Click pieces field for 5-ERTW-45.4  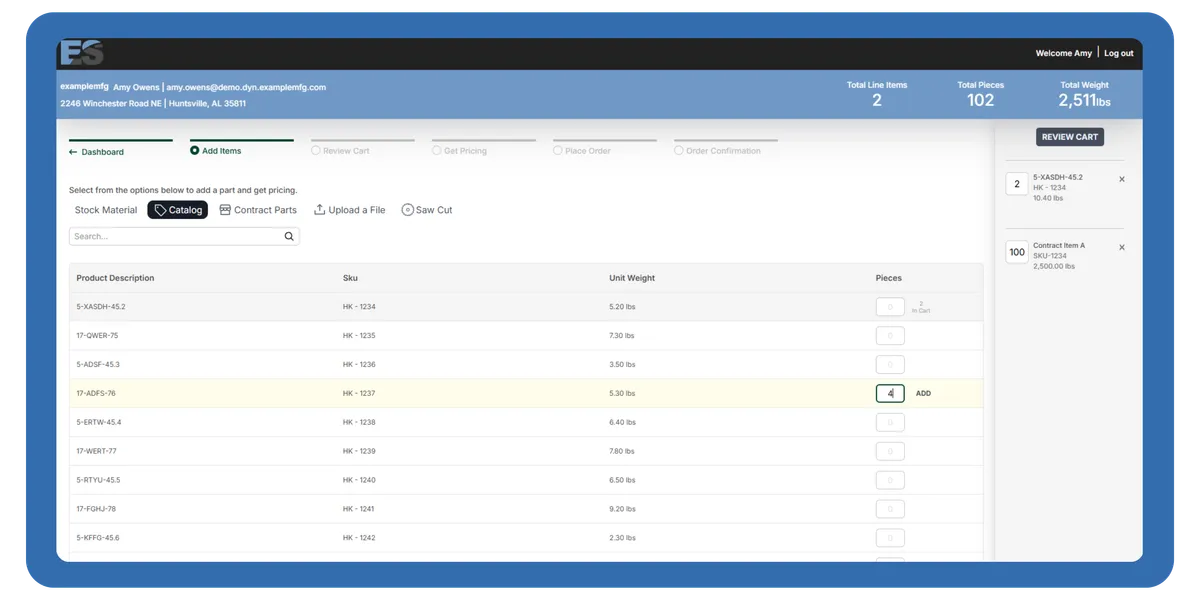pyautogui.click(x=890, y=423)
